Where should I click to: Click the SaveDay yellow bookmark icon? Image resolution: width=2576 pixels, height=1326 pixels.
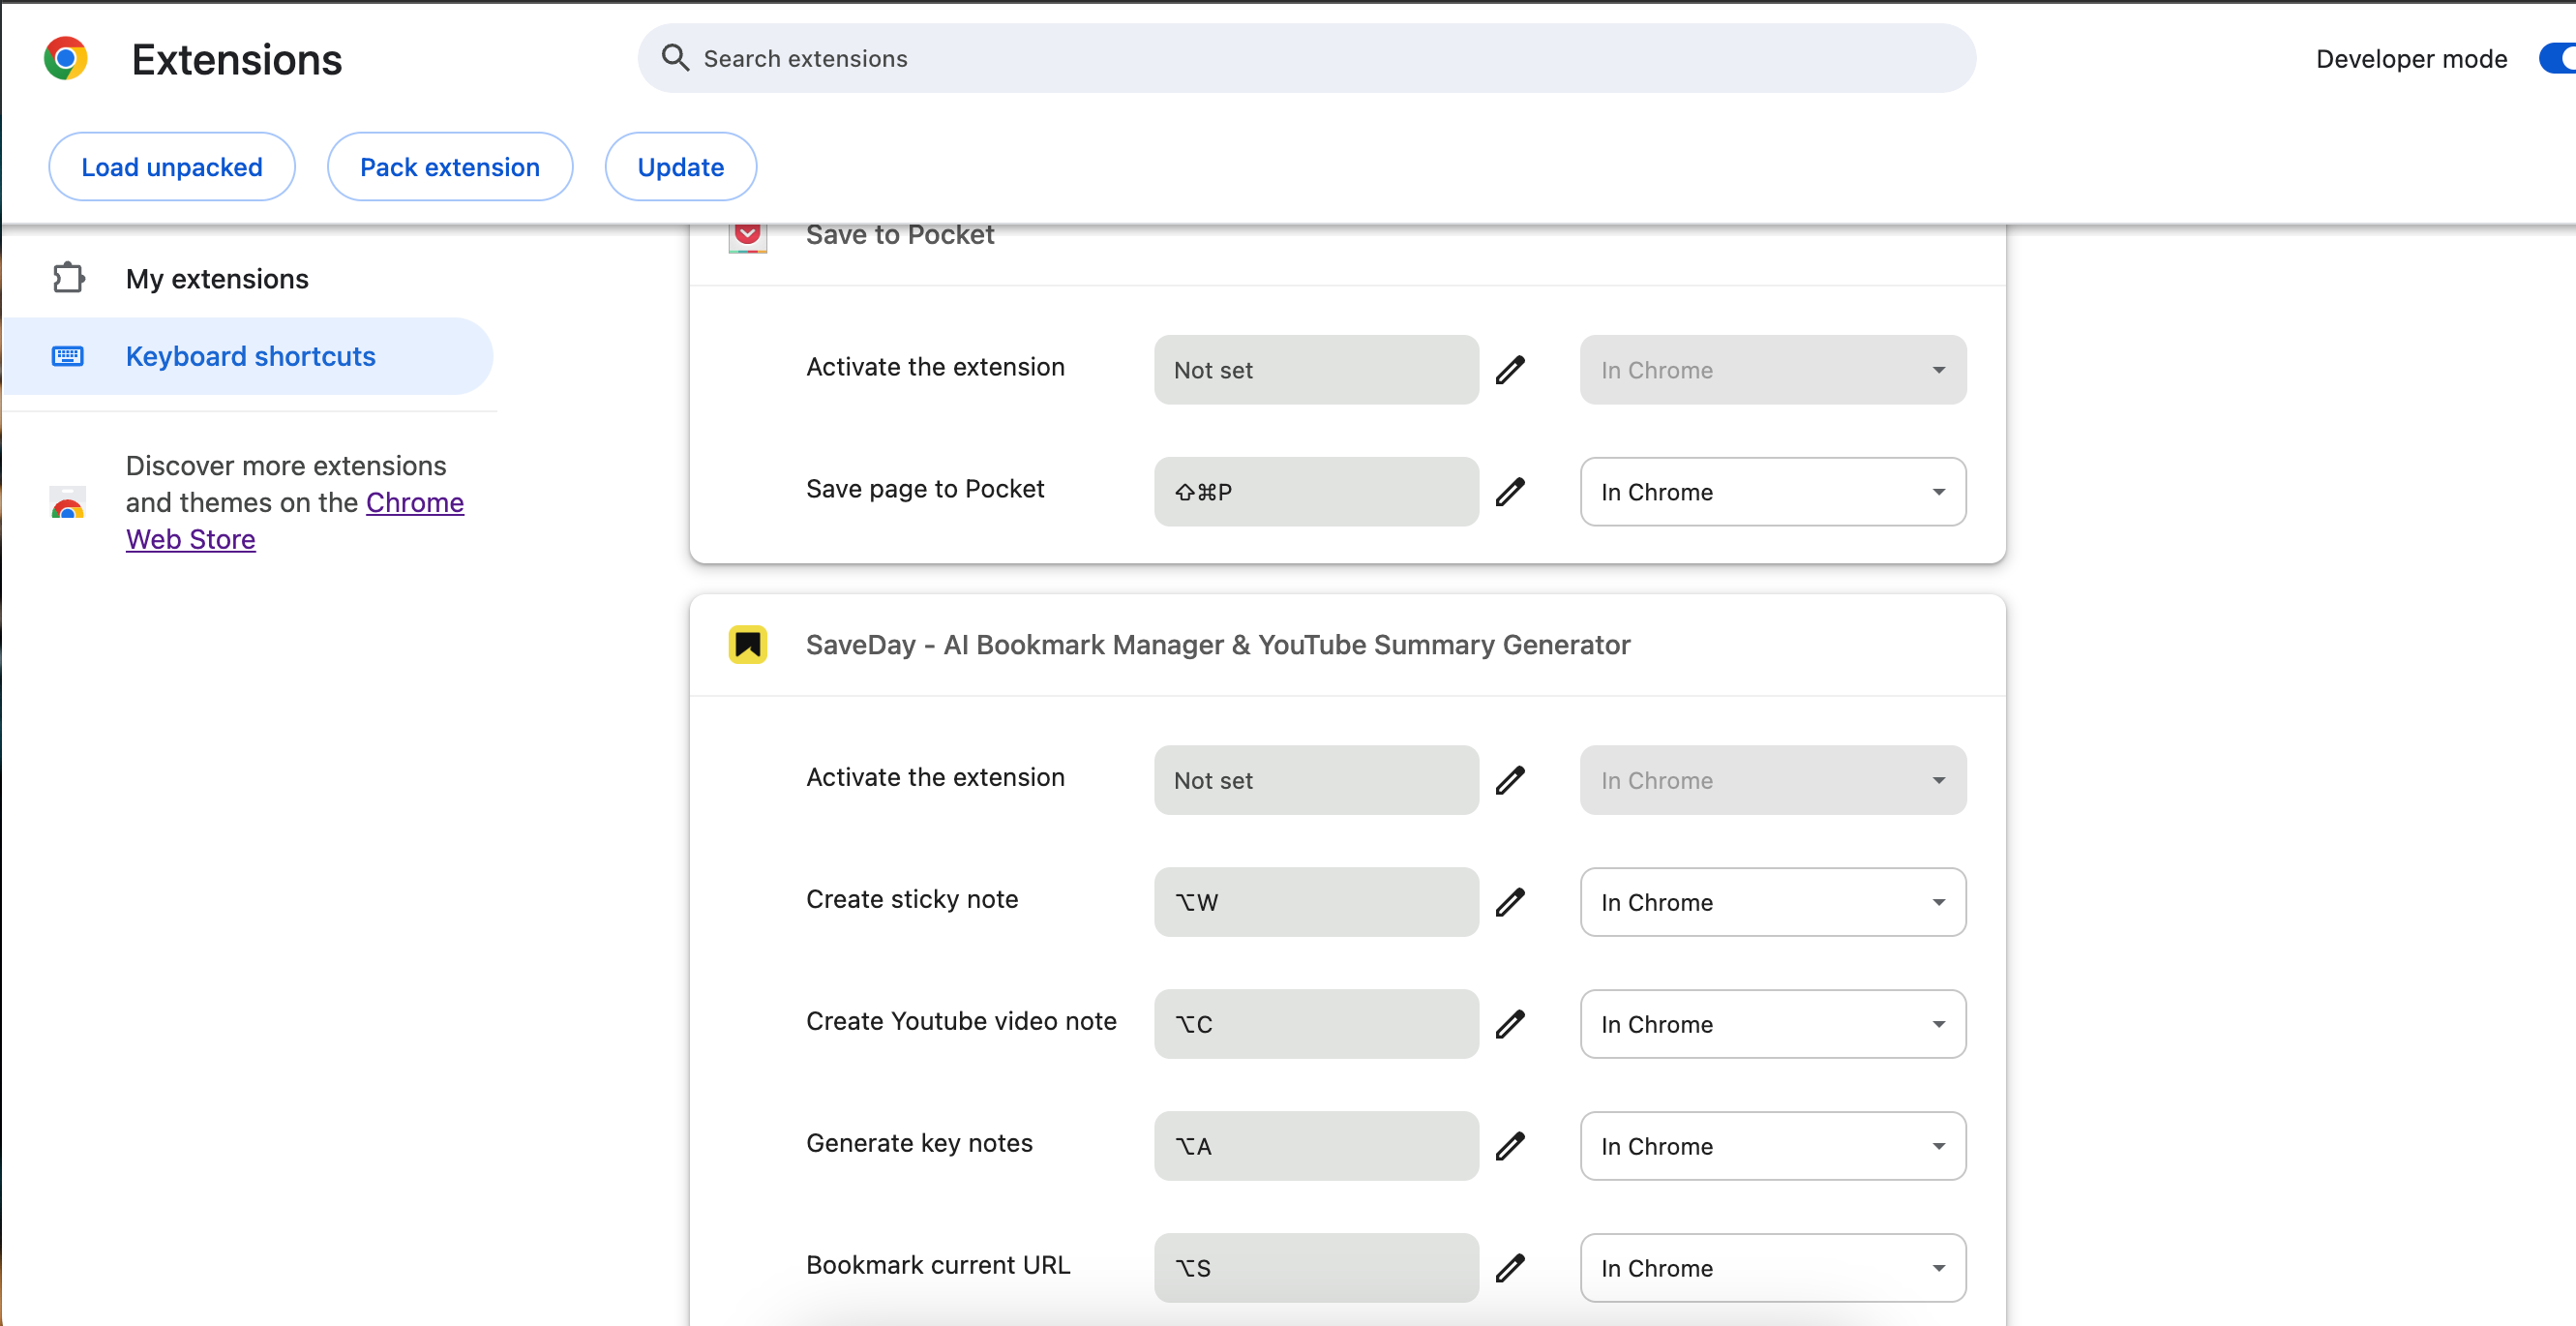coord(748,645)
